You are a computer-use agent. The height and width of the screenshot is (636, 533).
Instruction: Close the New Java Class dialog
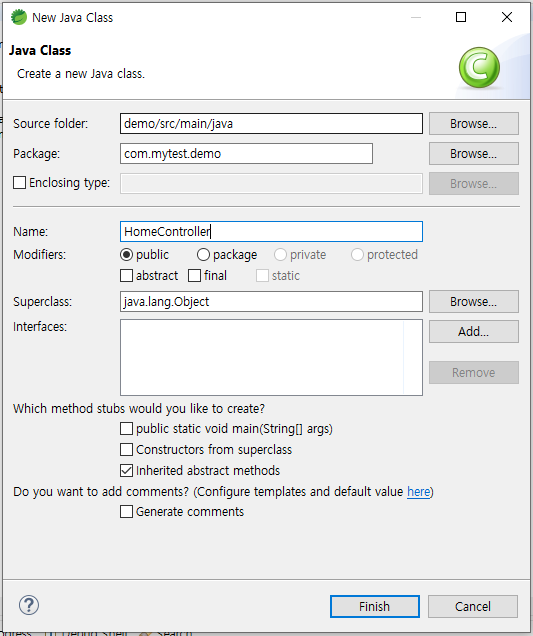pyautogui.click(x=507, y=17)
